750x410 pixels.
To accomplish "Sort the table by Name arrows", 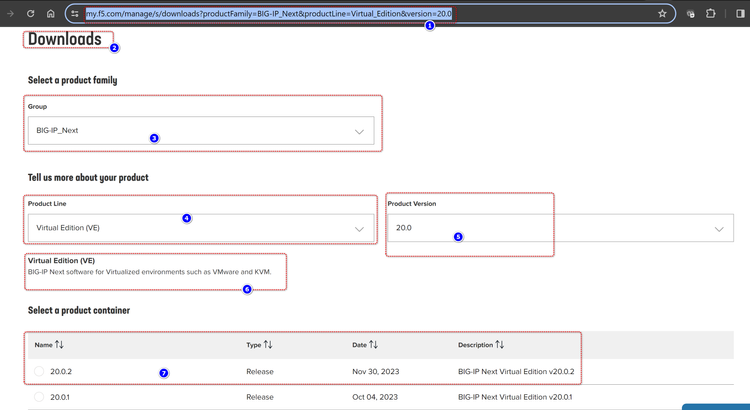I will tap(59, 344).
